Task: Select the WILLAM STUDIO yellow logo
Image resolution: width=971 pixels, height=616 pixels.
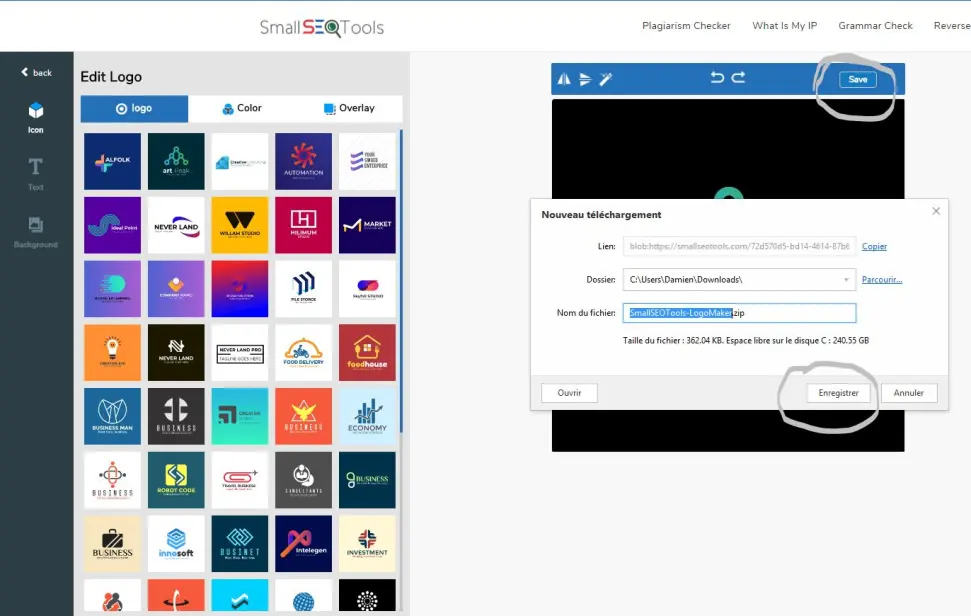Action: tap(240, 225)
